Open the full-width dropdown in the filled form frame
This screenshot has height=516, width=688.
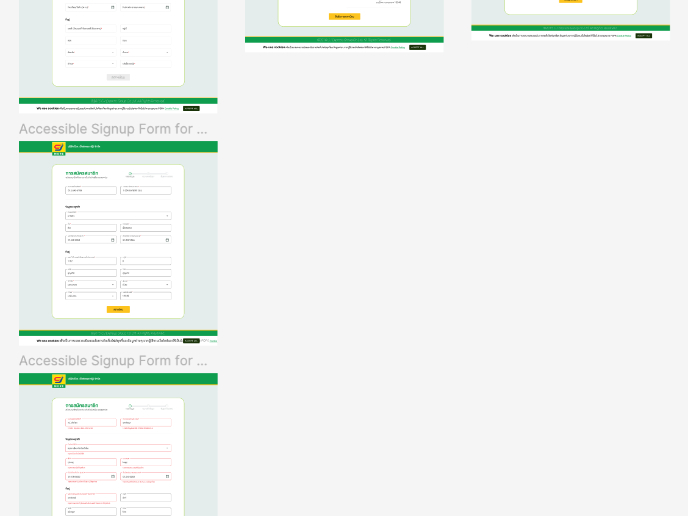tap(118, 215)
